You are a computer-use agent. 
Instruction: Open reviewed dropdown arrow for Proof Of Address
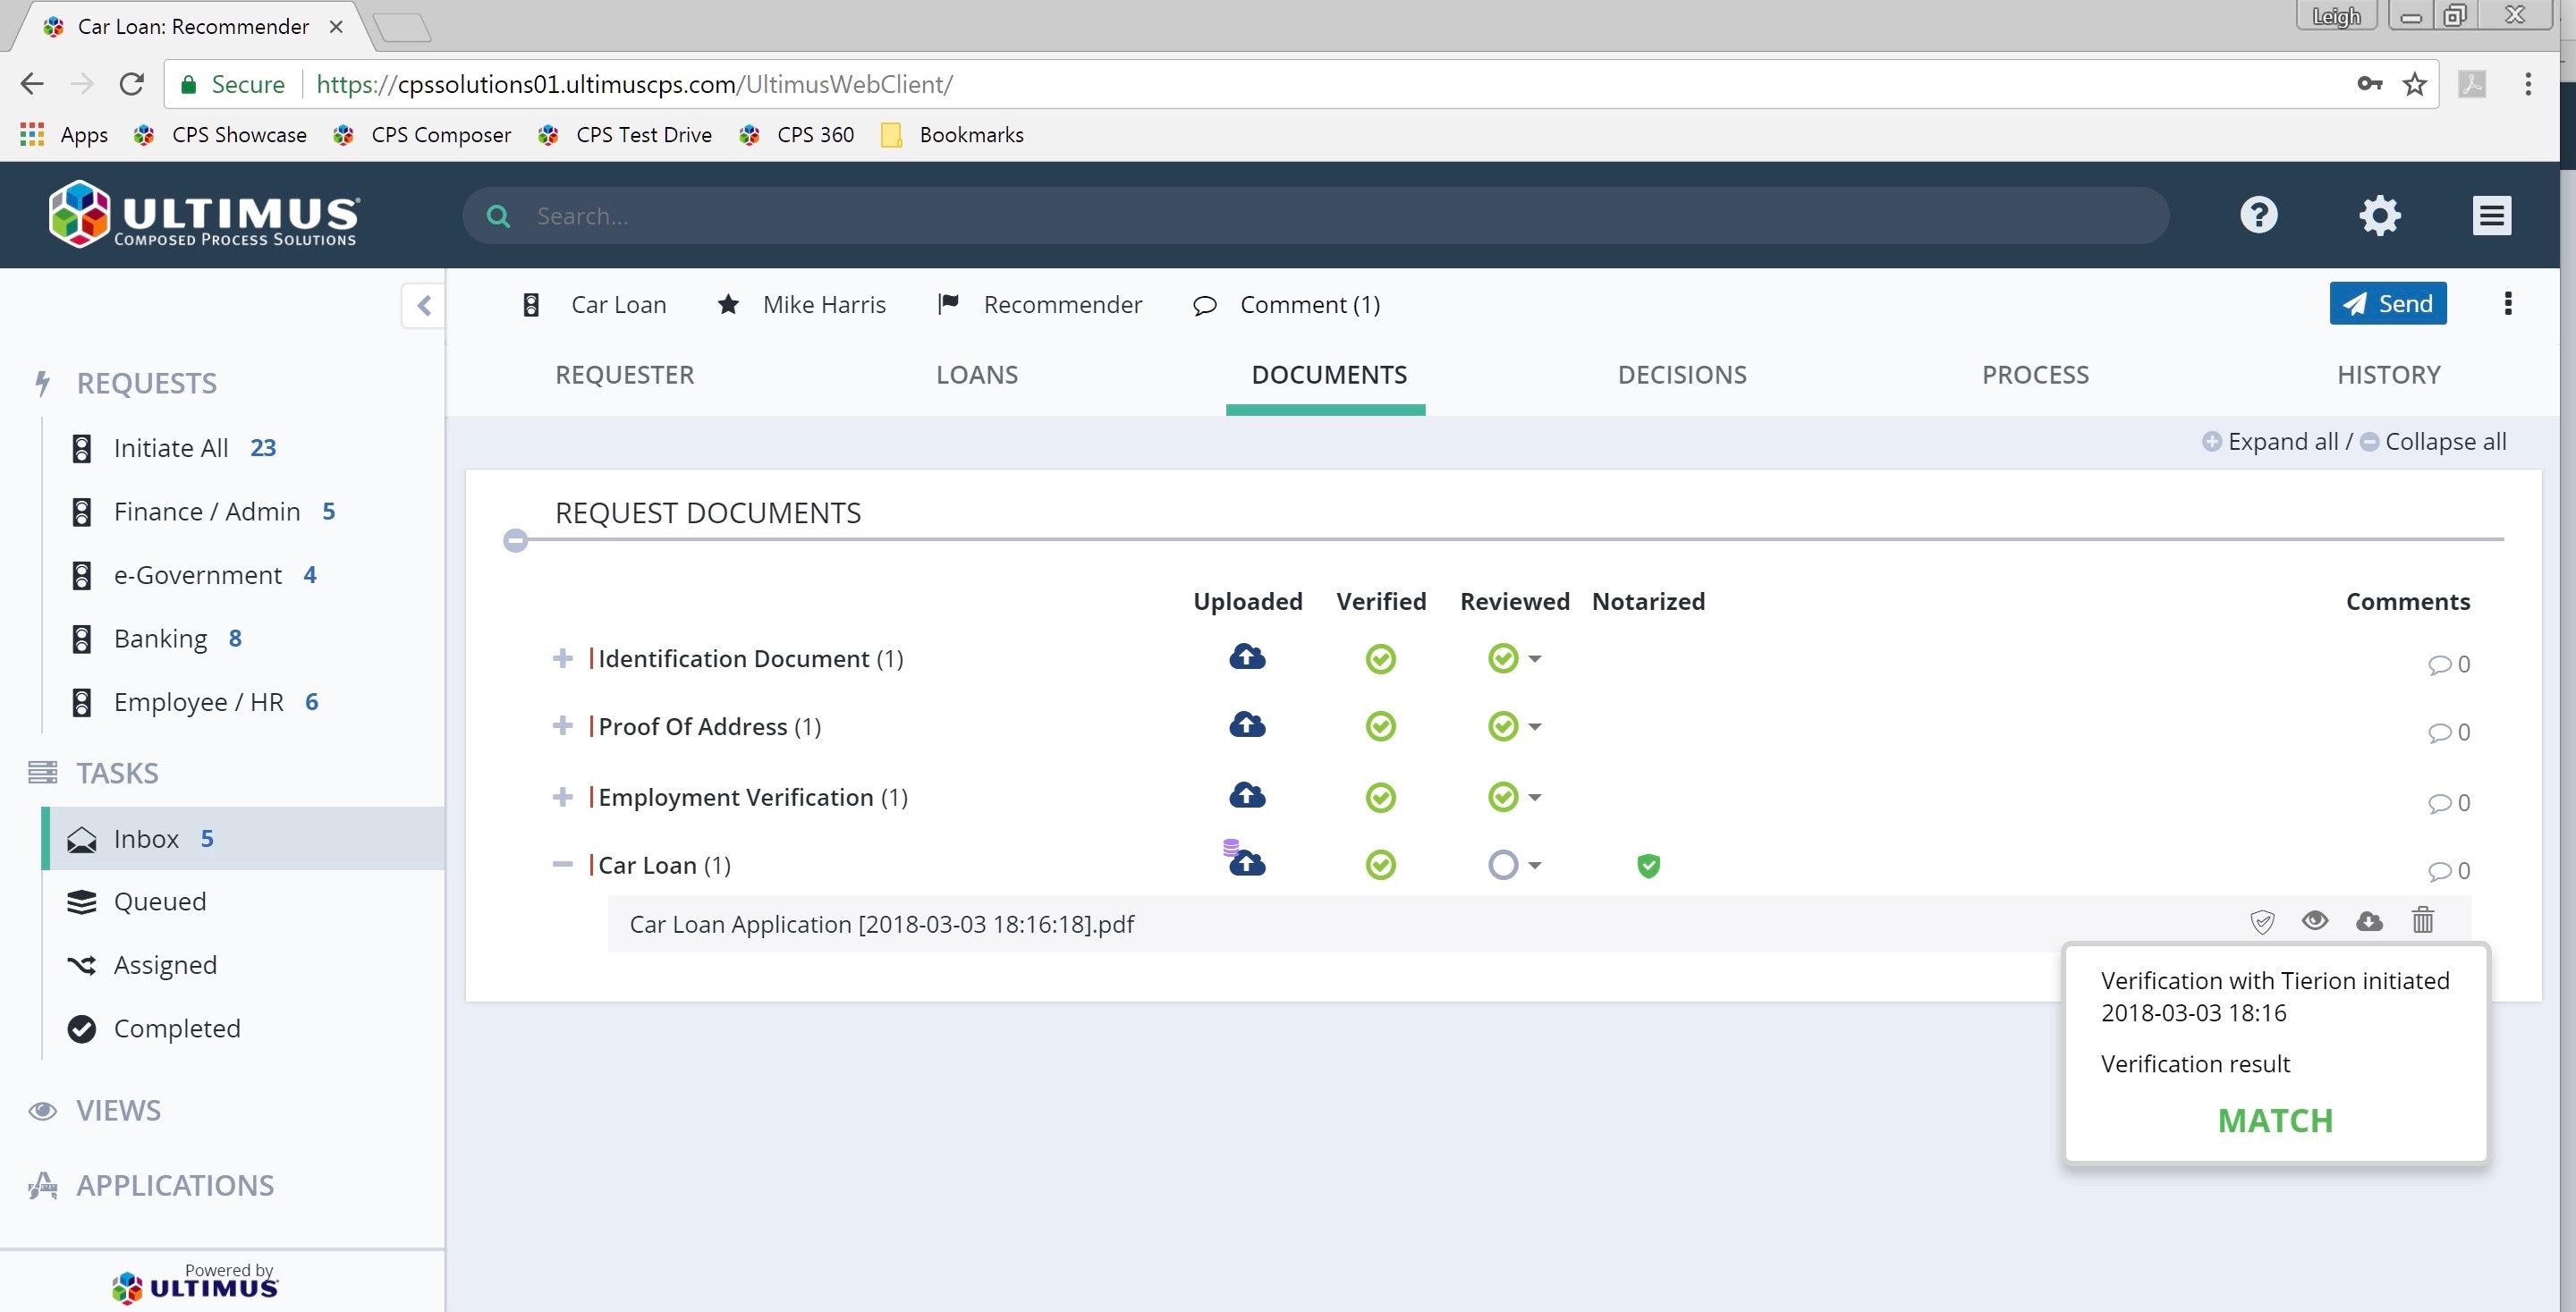click(1534, 727)
